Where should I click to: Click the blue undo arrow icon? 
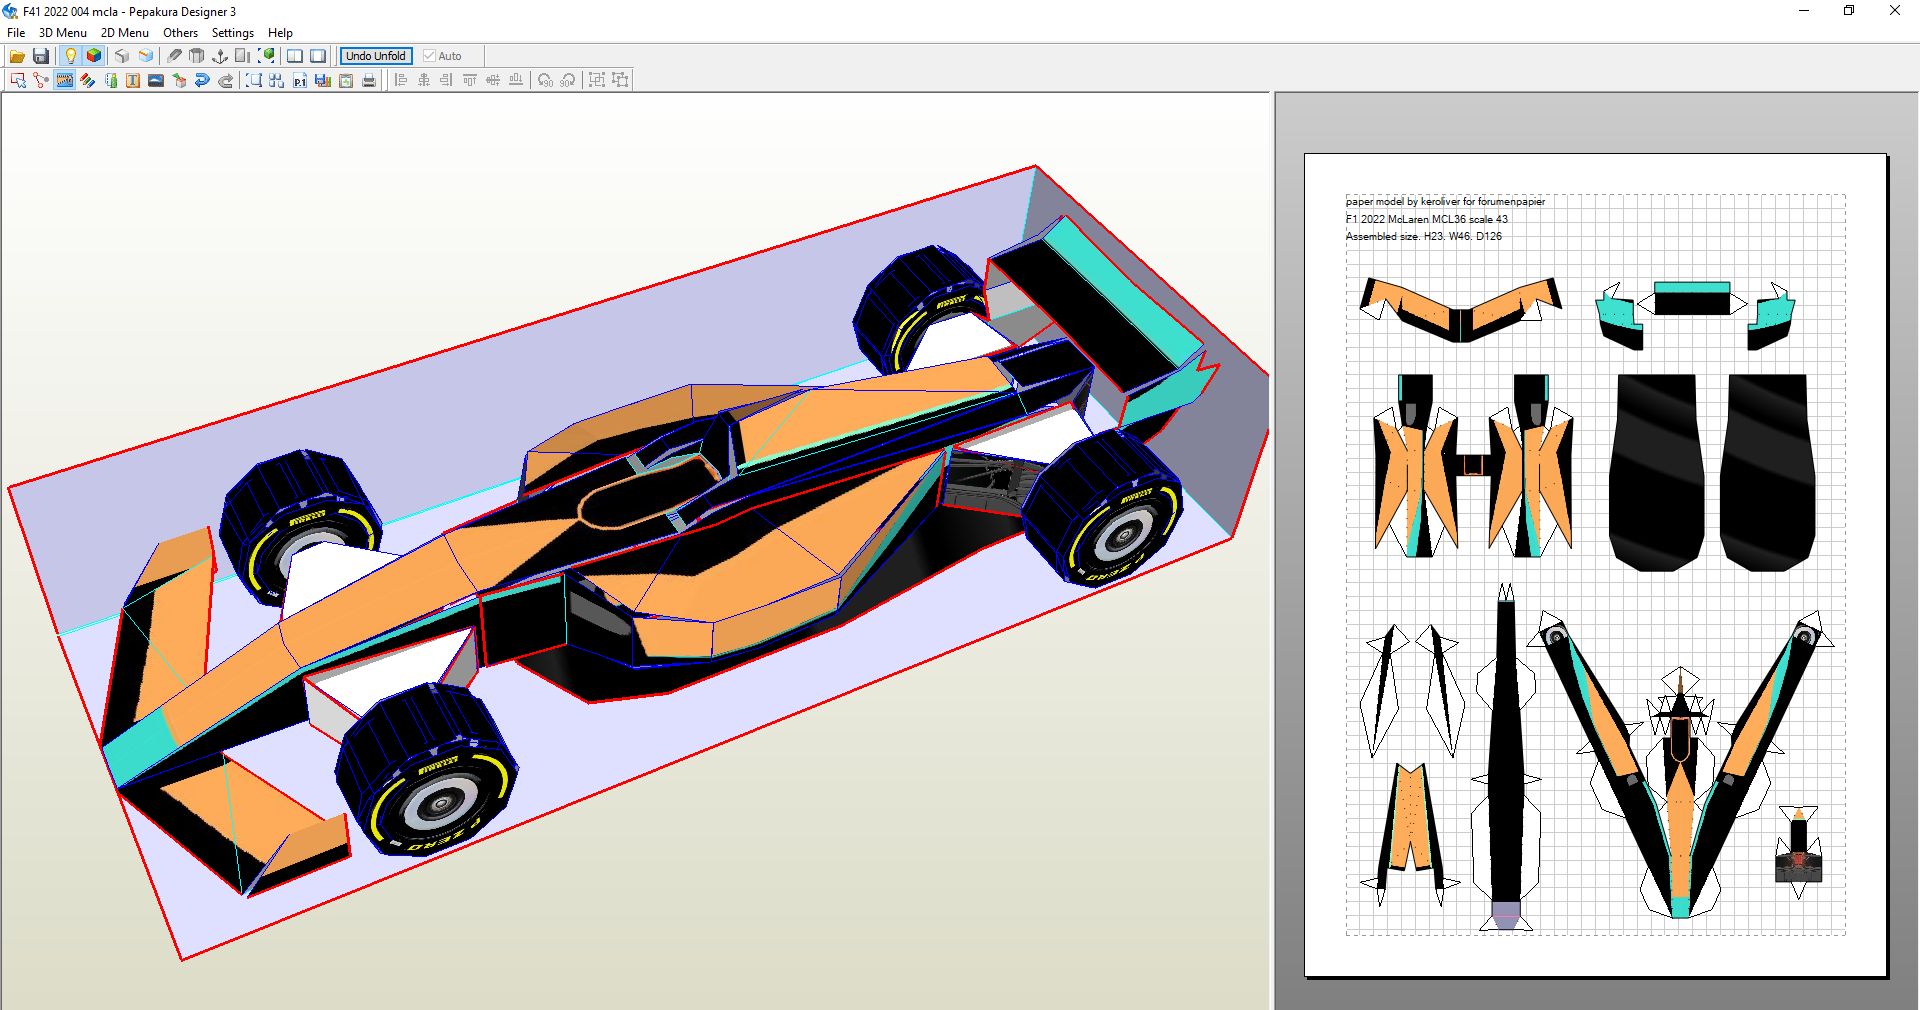[x=202, y=80]
